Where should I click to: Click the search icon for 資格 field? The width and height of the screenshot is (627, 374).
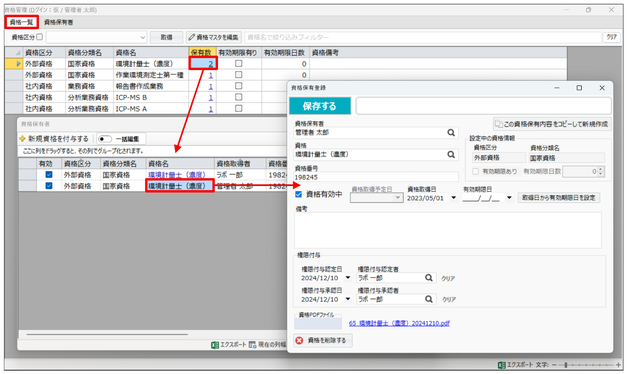click(451, 154)
